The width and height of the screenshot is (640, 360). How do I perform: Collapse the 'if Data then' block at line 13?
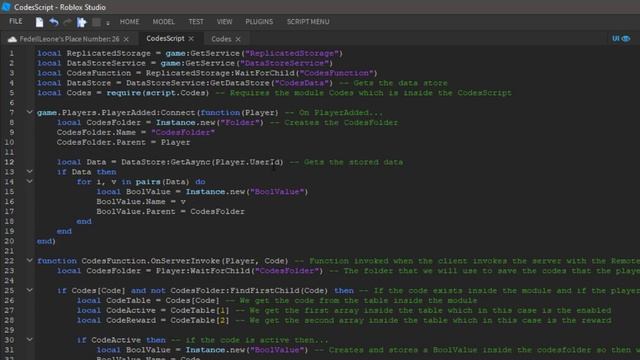(29, 171)
